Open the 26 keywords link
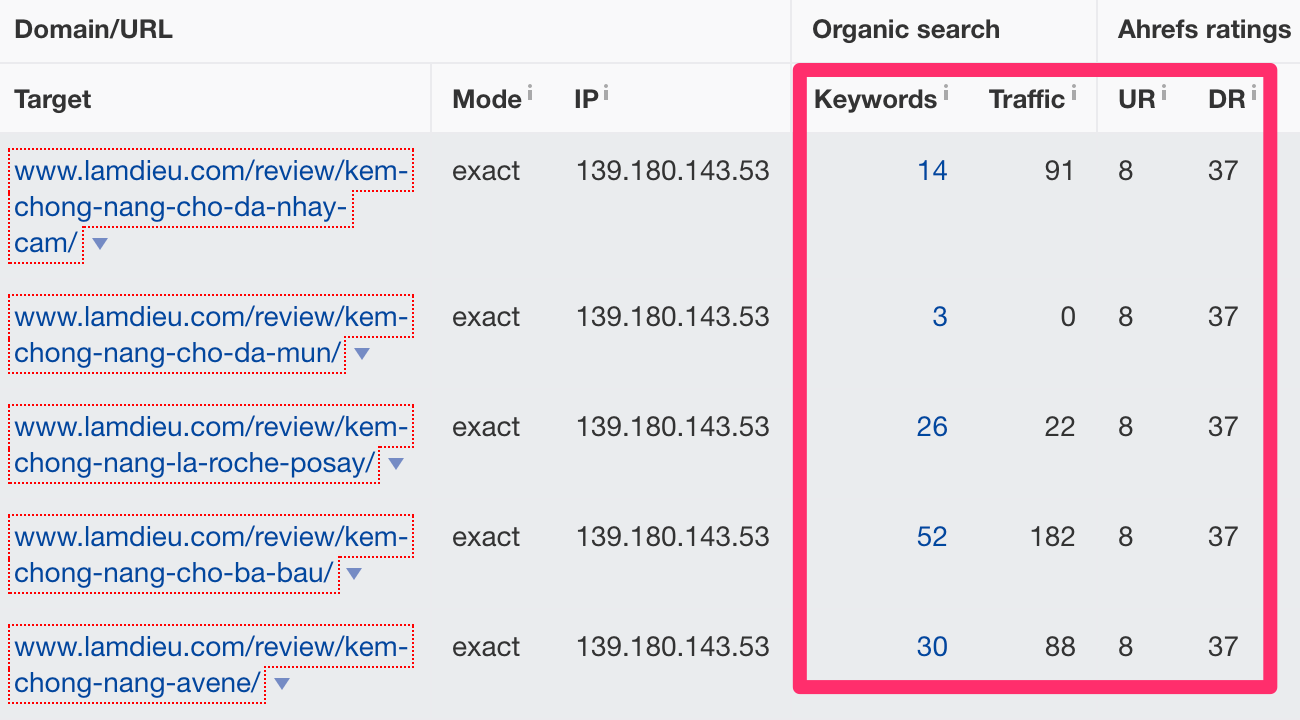This screenshot has height=720, width=1300. [x=932, y=427]
